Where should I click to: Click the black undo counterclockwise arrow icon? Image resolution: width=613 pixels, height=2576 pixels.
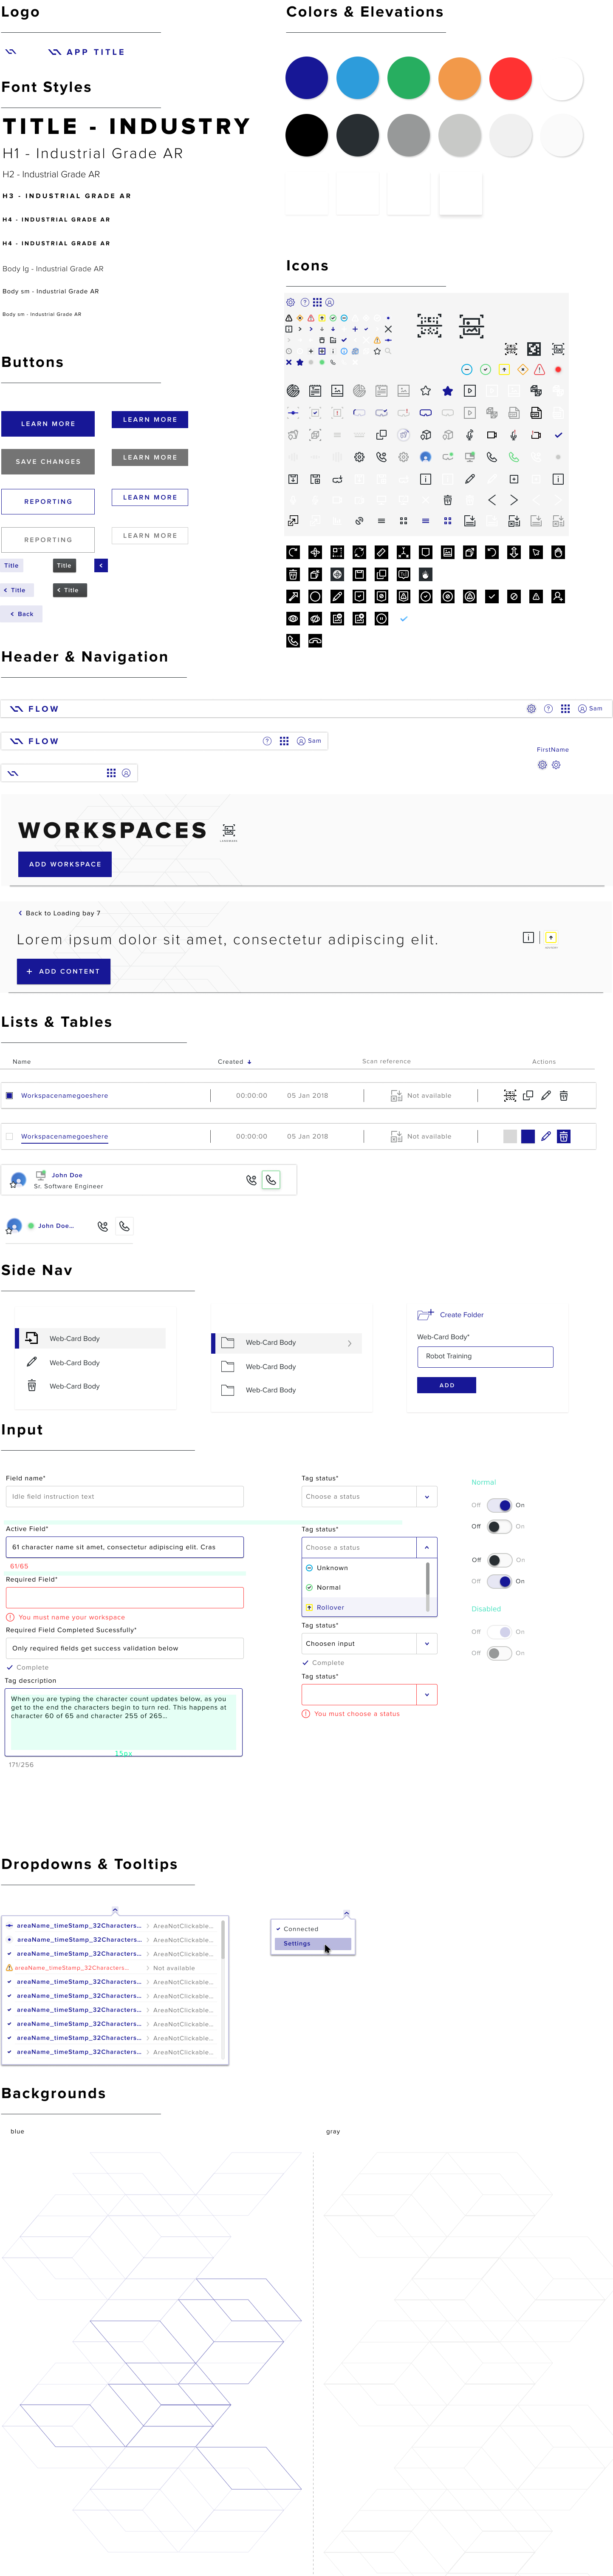491,552
